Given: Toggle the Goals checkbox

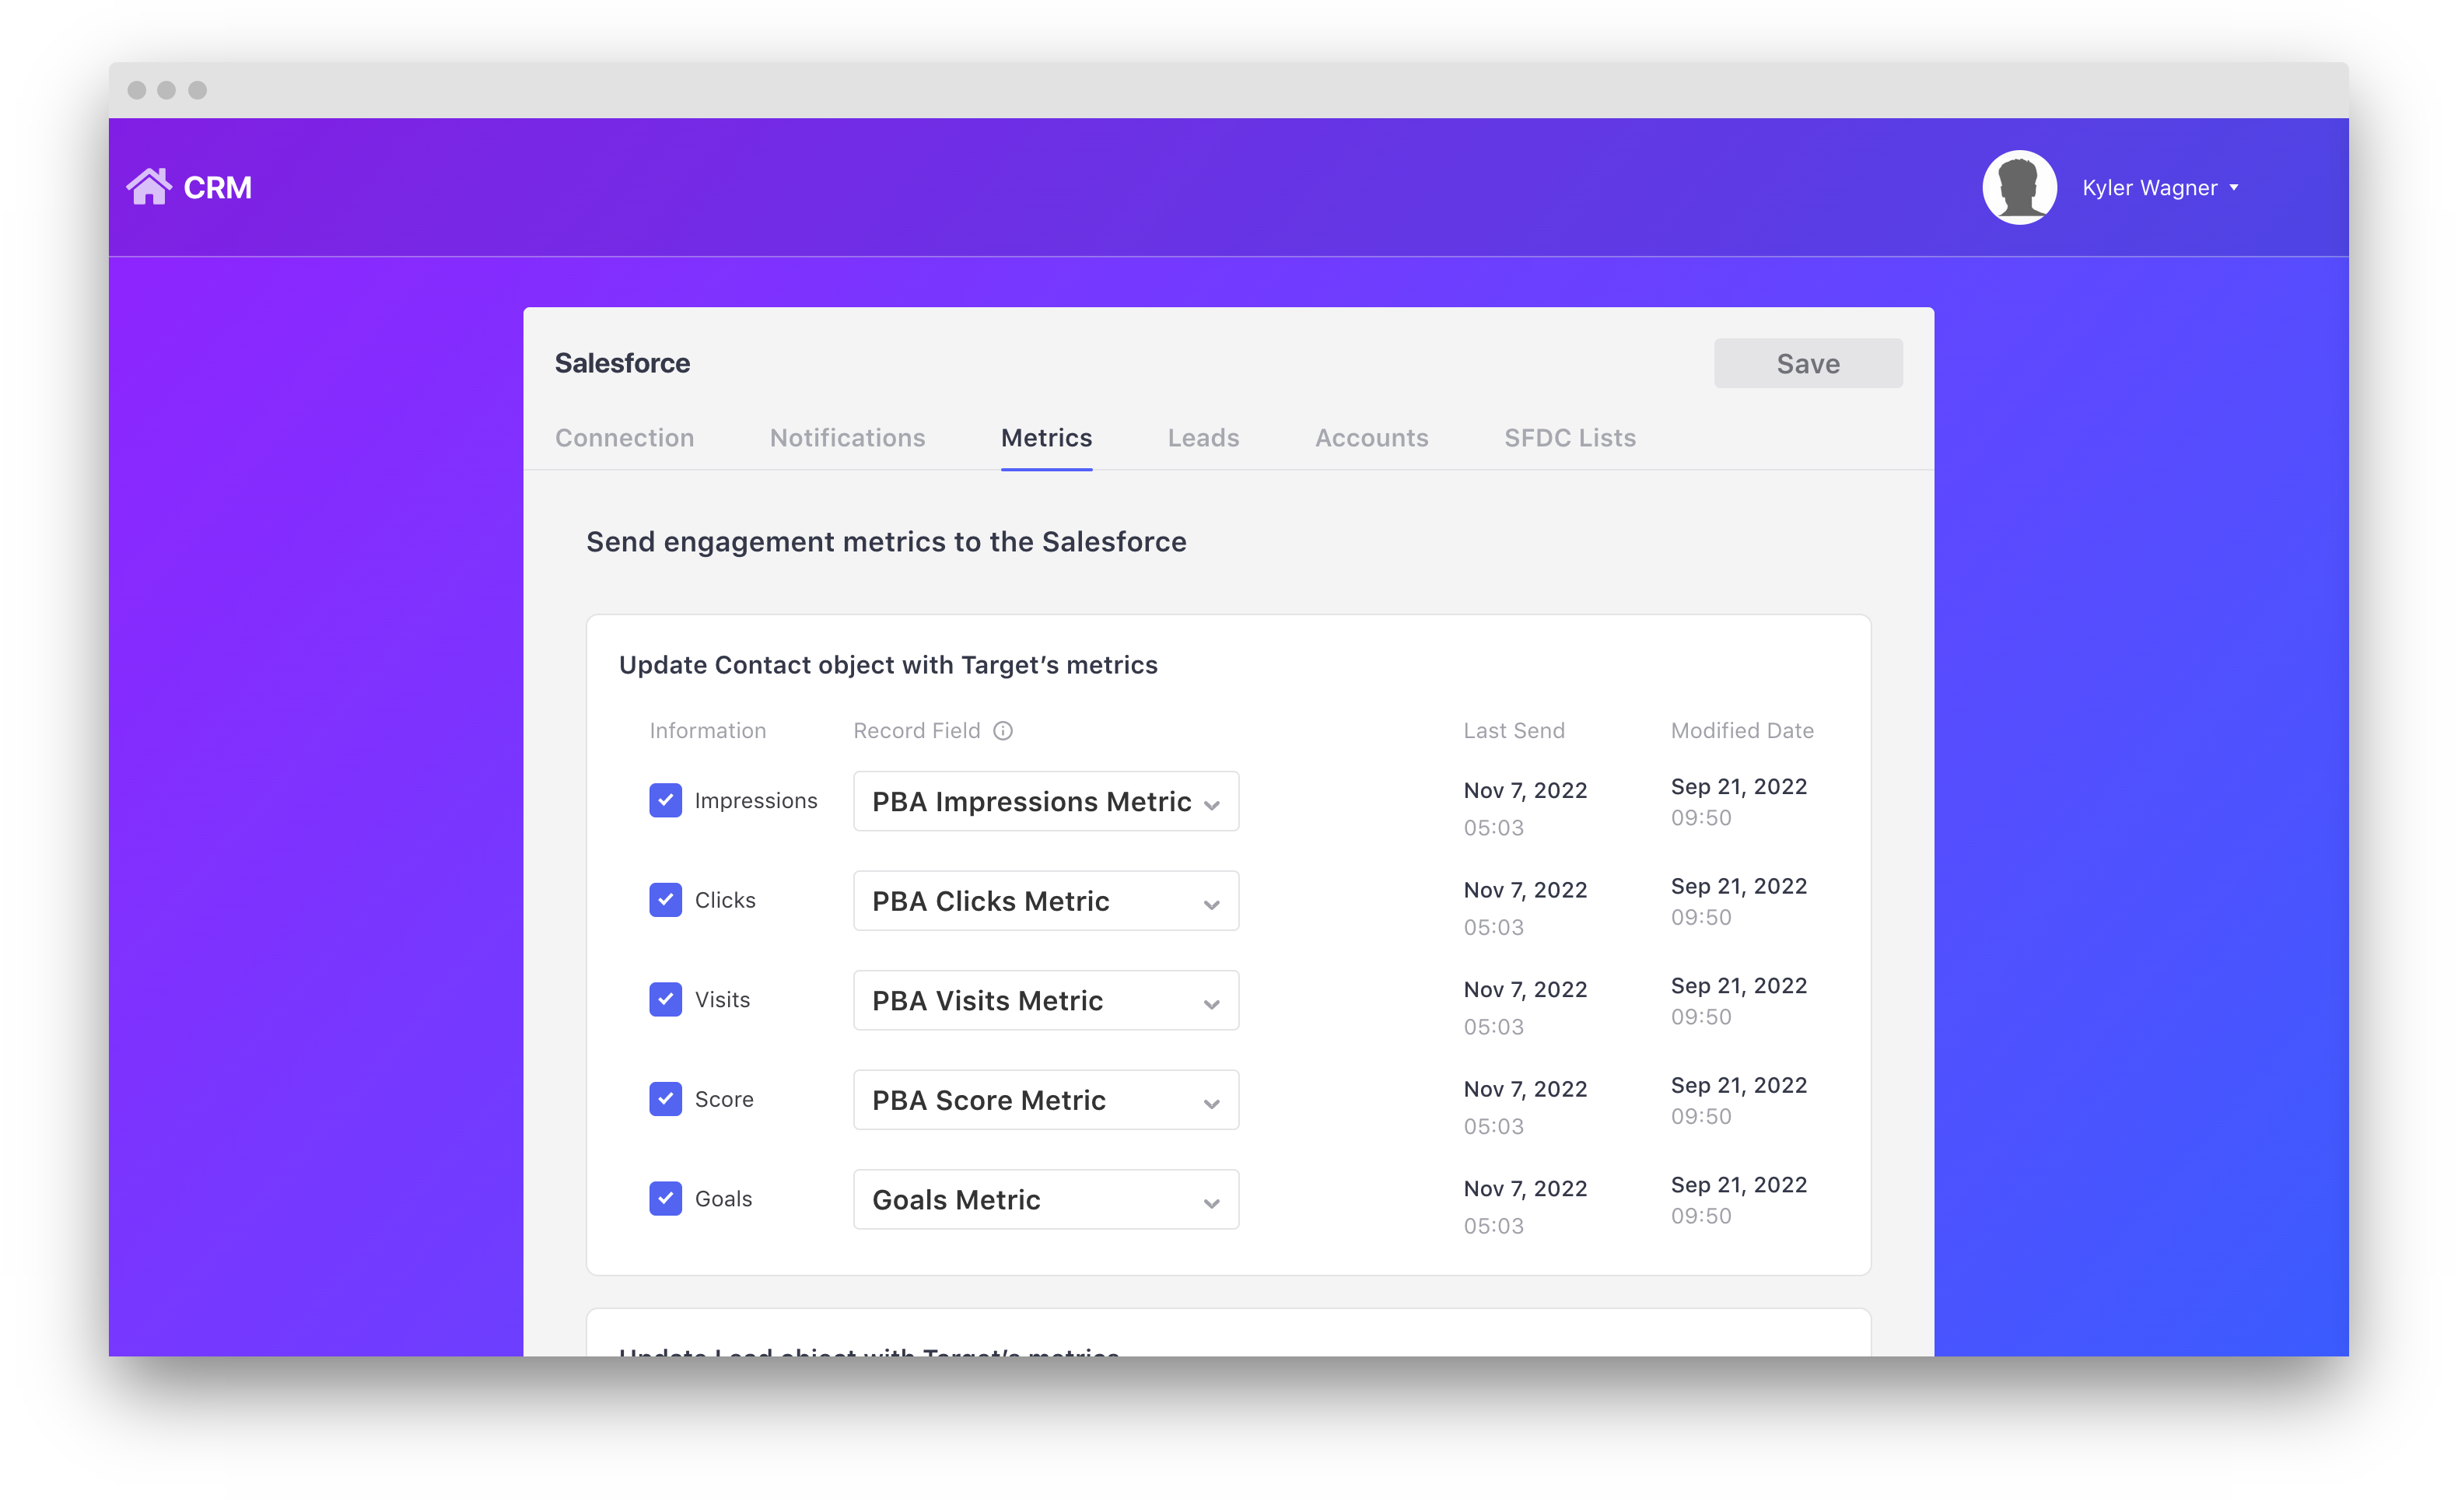Looking at the screenshot, I should (665, 1198).
